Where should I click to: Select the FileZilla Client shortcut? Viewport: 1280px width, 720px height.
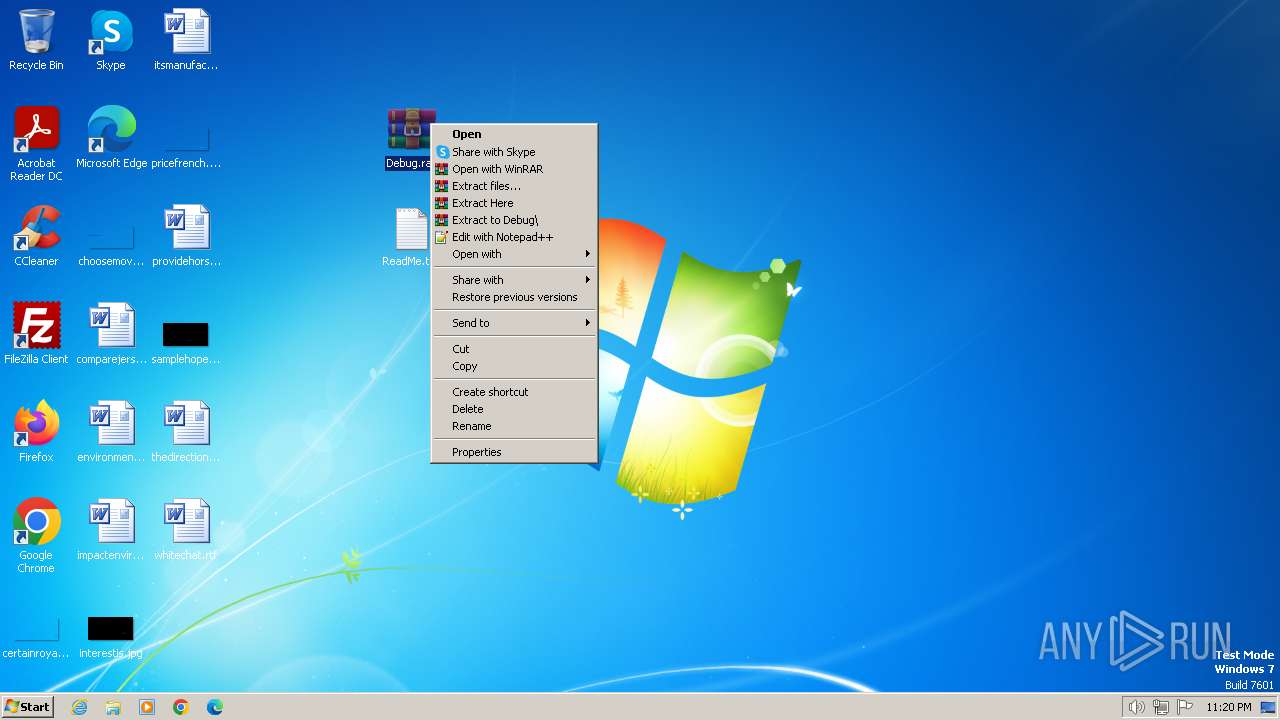click(x=36, y=334)
